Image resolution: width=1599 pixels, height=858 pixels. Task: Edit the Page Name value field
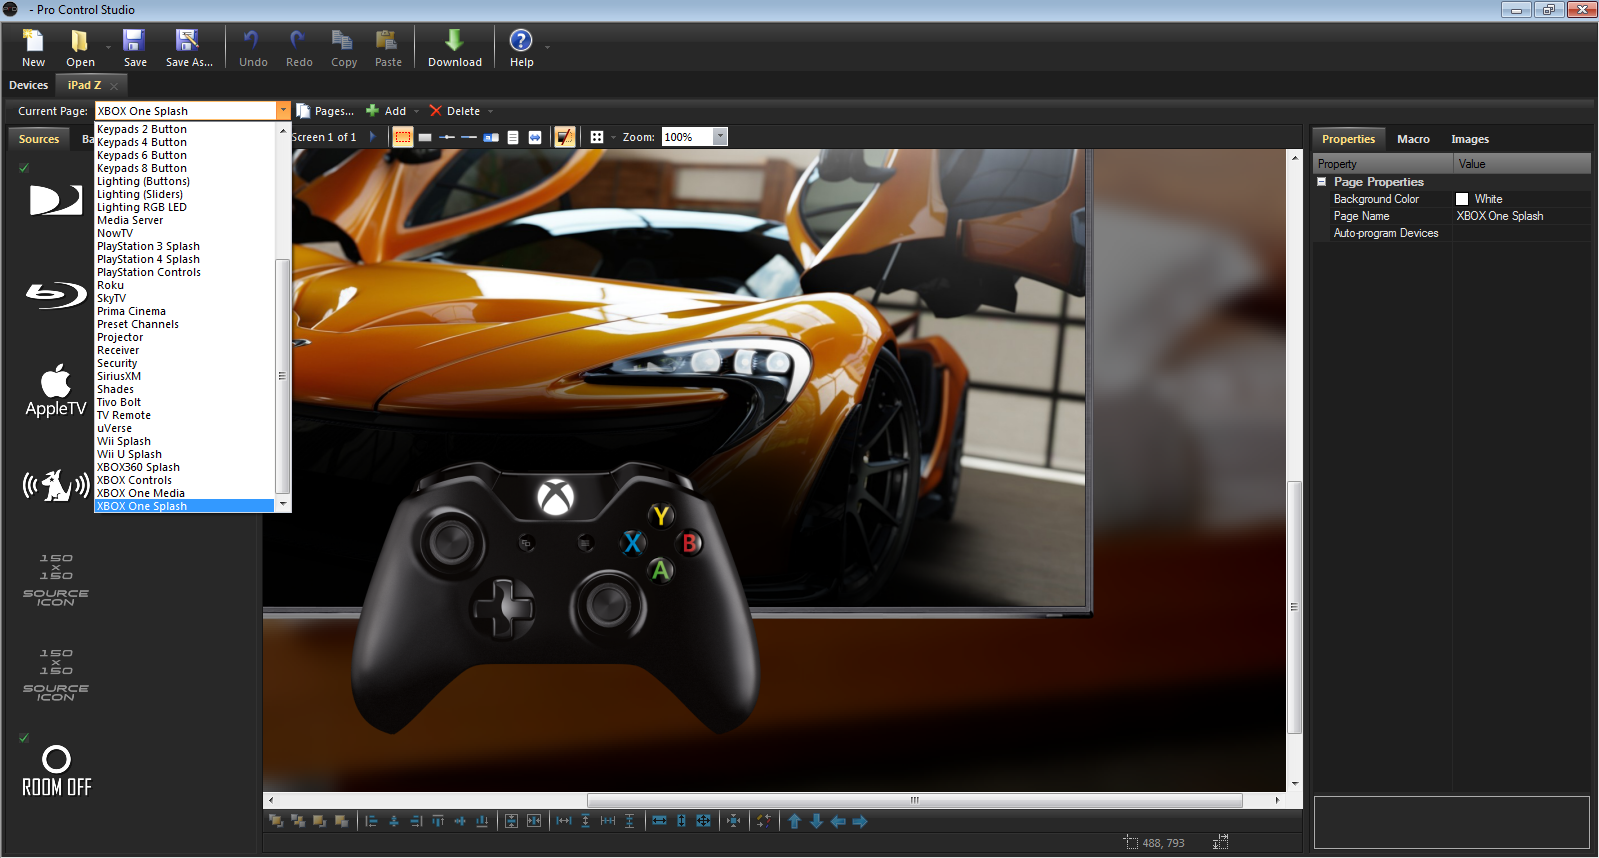point(1522,216)
